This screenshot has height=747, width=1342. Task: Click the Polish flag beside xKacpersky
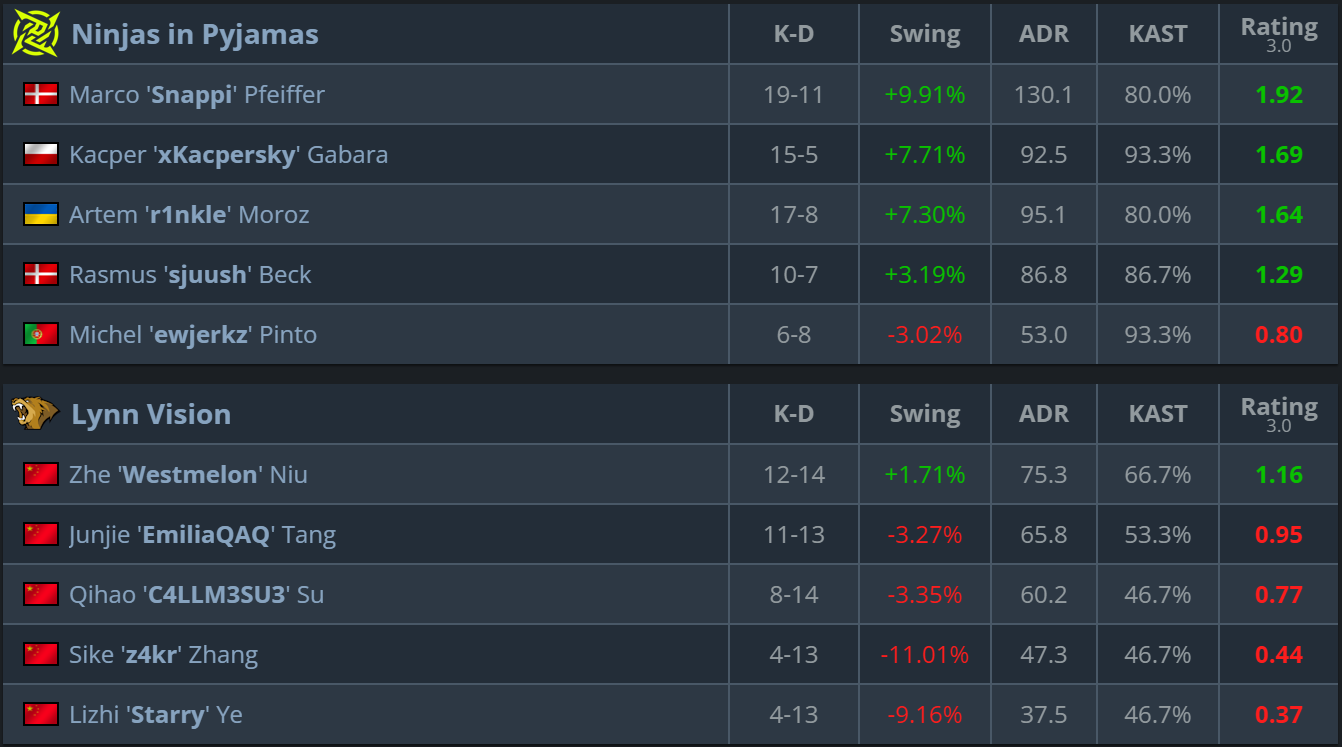point(41,155)
